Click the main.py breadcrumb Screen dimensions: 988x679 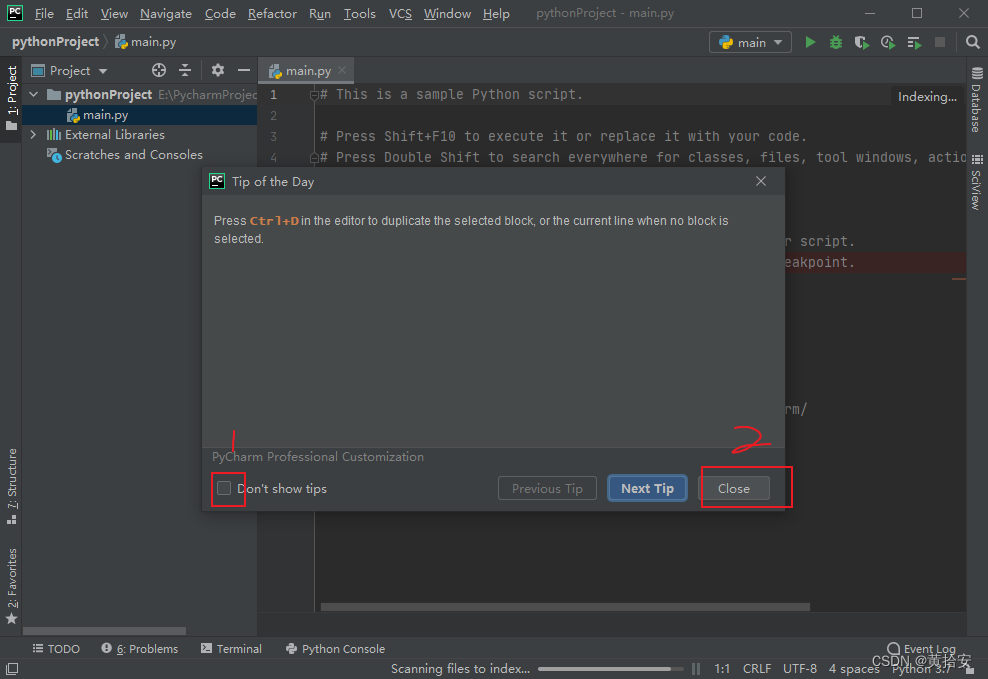click(x=146, y=42)
